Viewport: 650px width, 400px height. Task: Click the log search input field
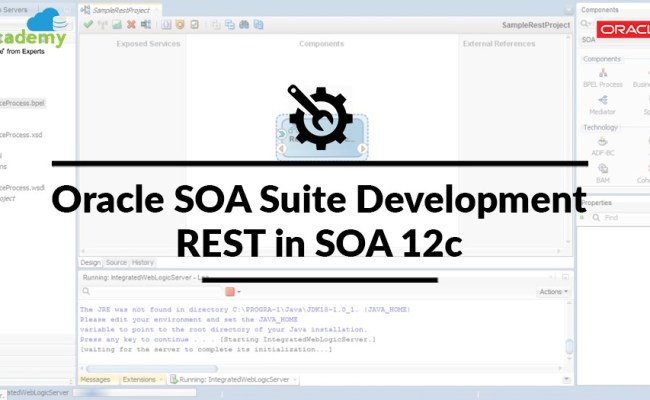(157, 291)
